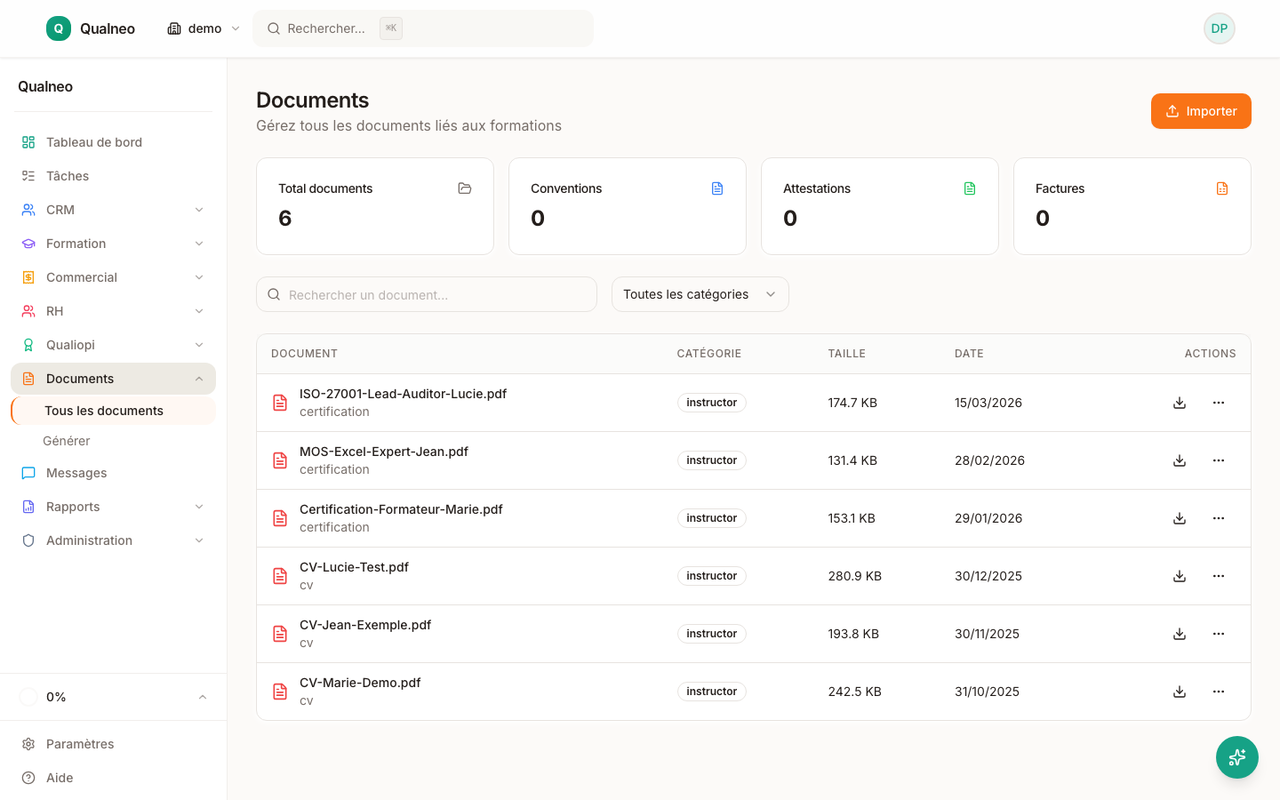Viewport: 1280px width, 800px height.
Task: Click the size value 242.5 KB
Action: pos(855,692)
